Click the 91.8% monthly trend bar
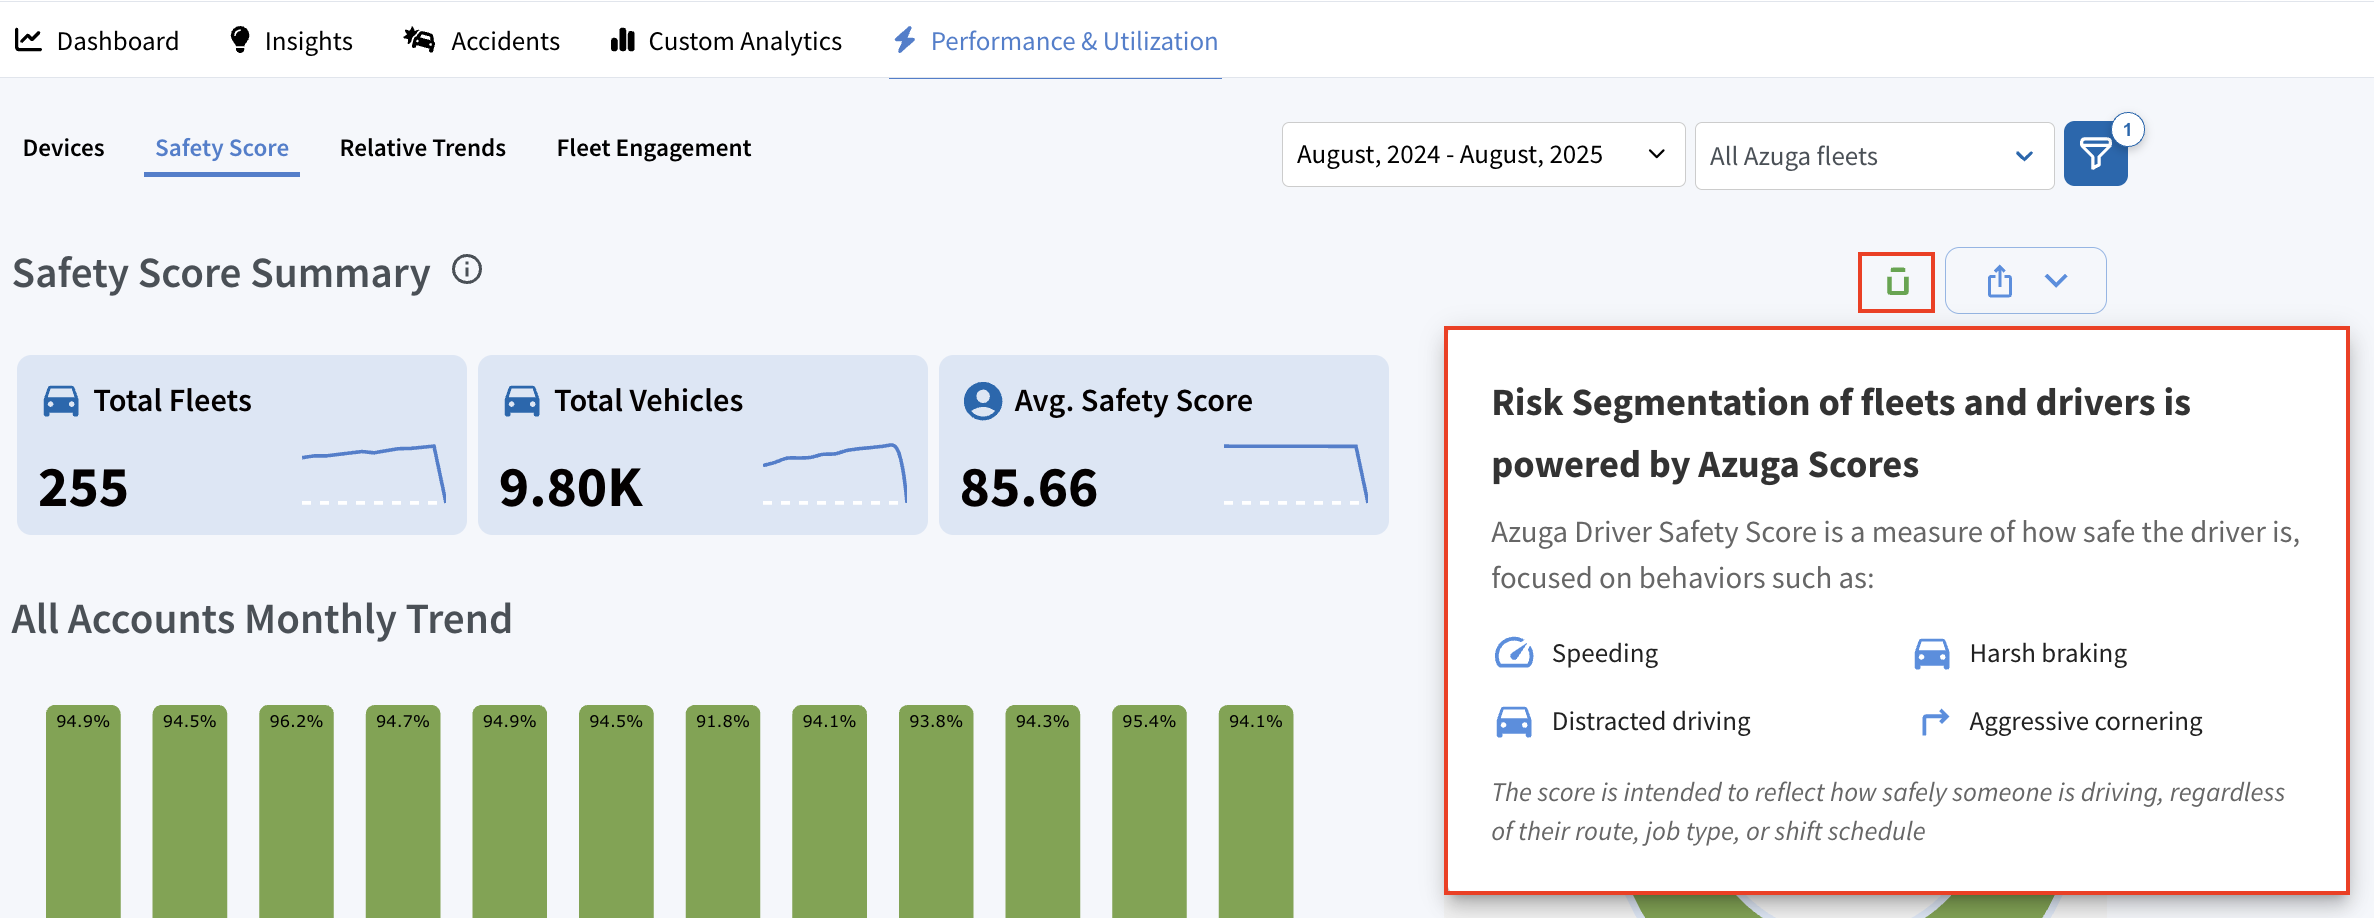Image resolution: width=2374 pixels, height=918 pixels. pos(723,811)
